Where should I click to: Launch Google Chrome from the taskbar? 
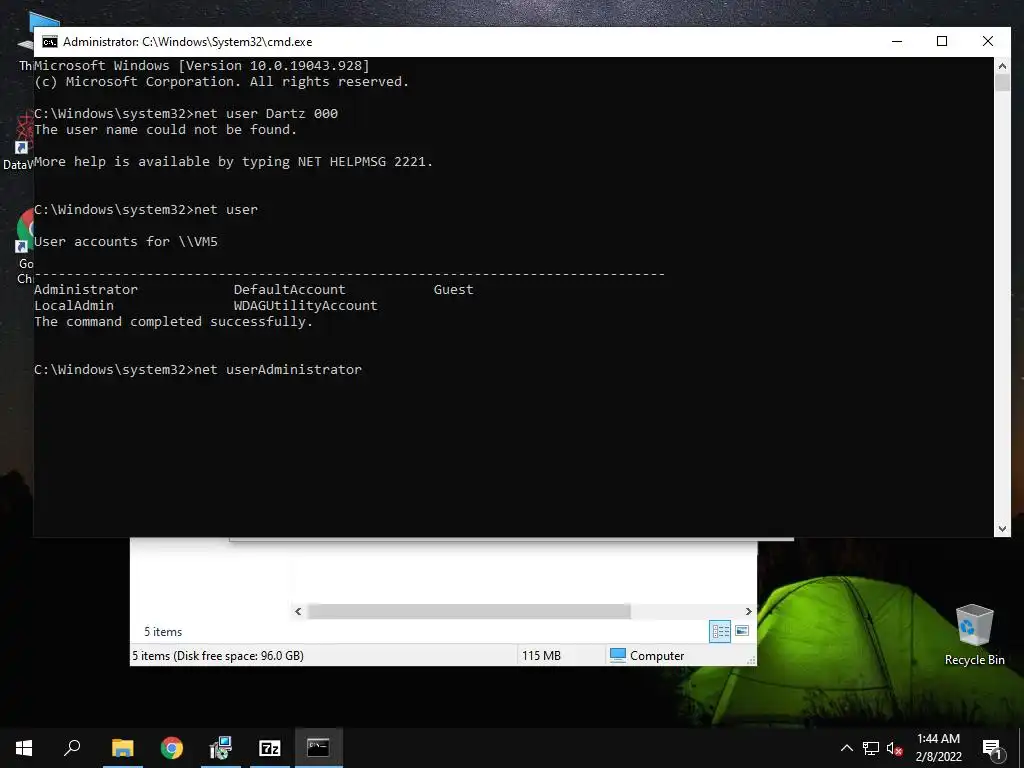coord(172,748)
